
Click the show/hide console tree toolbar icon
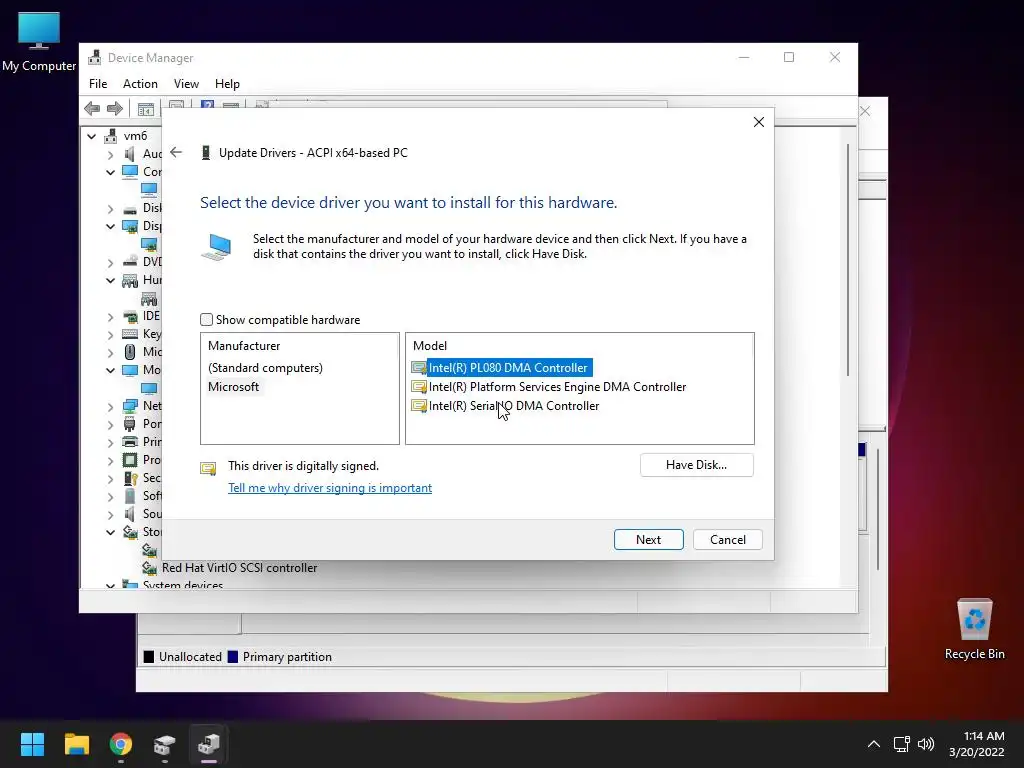point(146,108)
